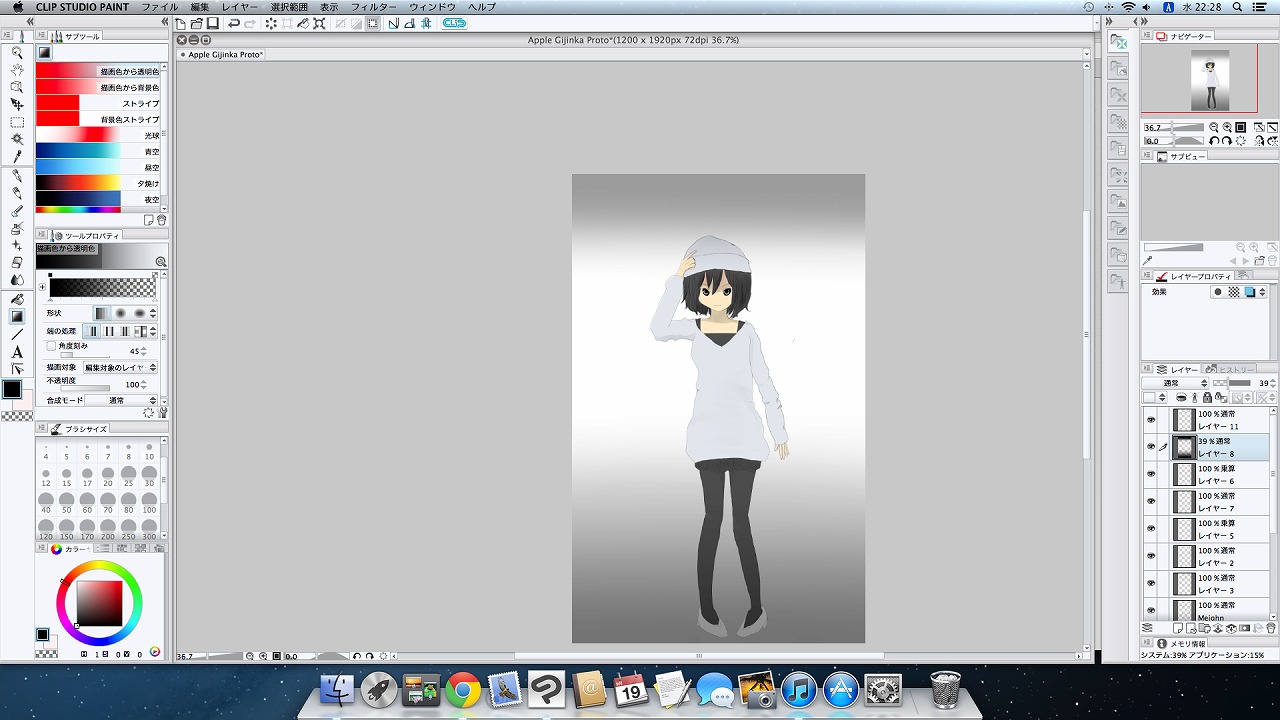Select the straight Line figure tool
The image size is (1280, 720).
[17, 334]
